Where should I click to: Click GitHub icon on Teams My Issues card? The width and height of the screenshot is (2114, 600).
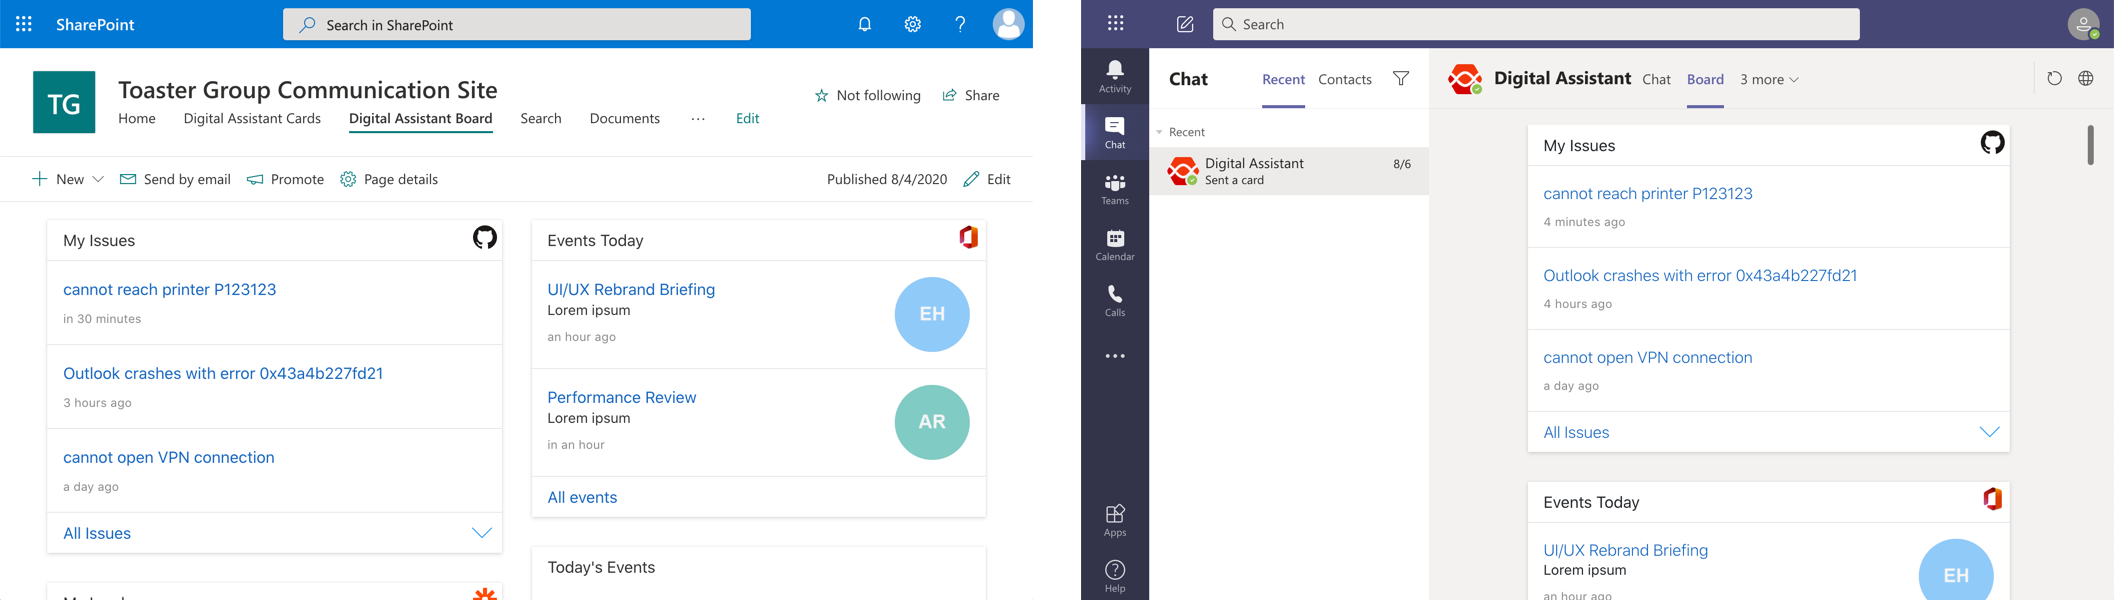pos(1992,142)
